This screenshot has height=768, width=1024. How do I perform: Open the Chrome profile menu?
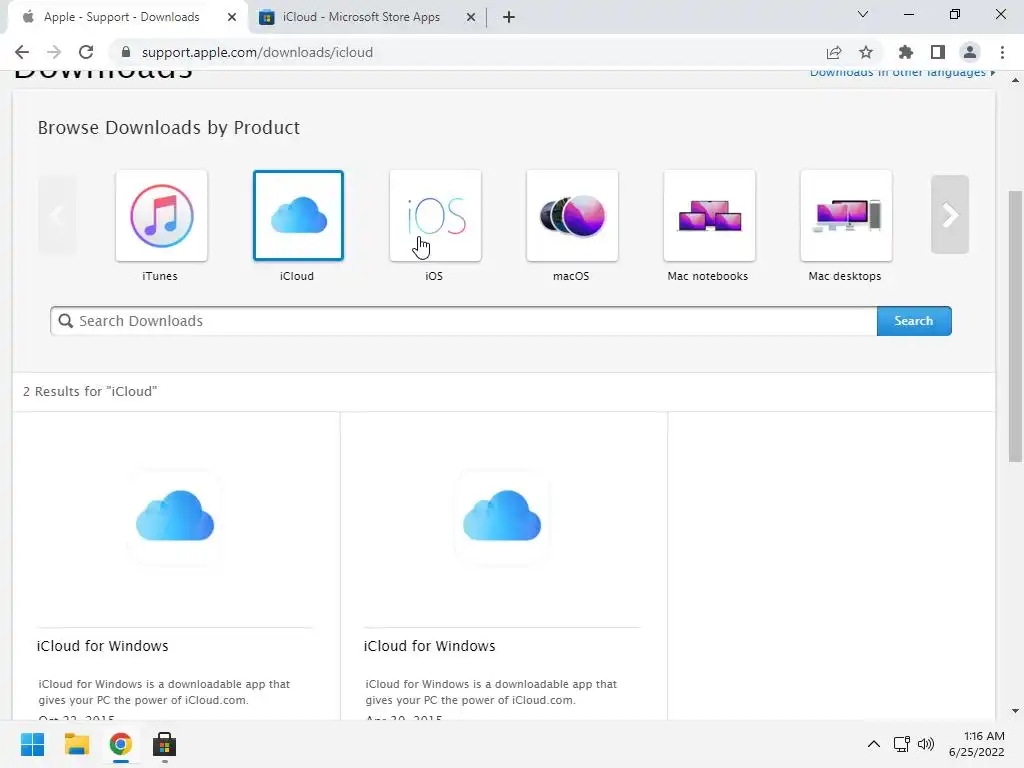tap(970, 52)
